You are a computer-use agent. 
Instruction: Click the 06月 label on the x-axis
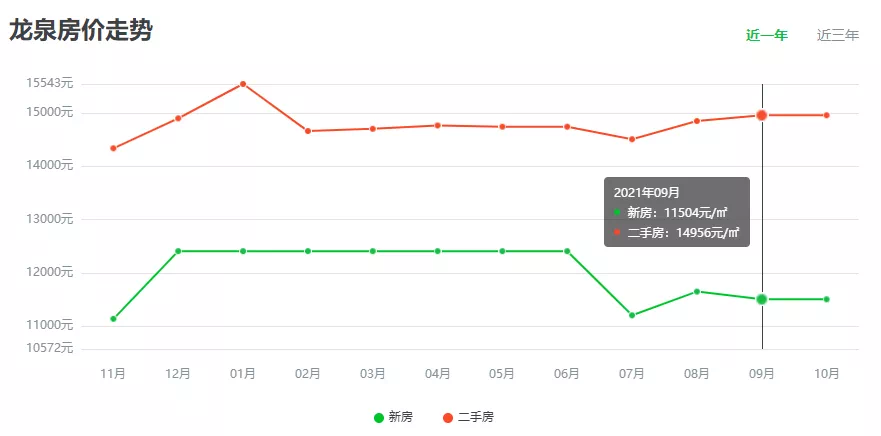[x=567, y=374]
